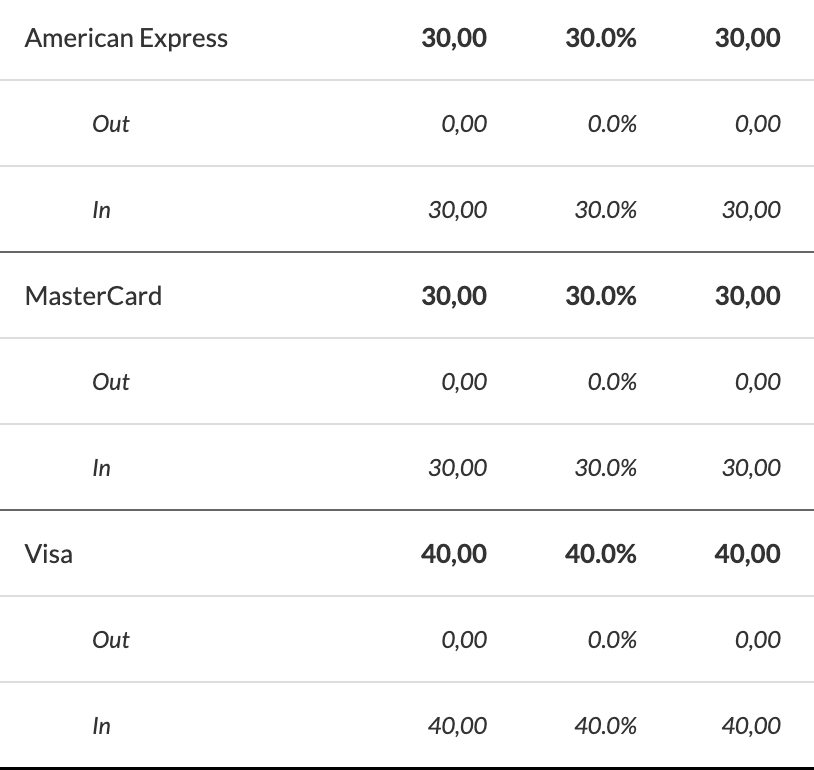814x770 pixels.
Task: Select the In sub-row under MasterCard
Action: pyautogui.click(x=101, y=468)
